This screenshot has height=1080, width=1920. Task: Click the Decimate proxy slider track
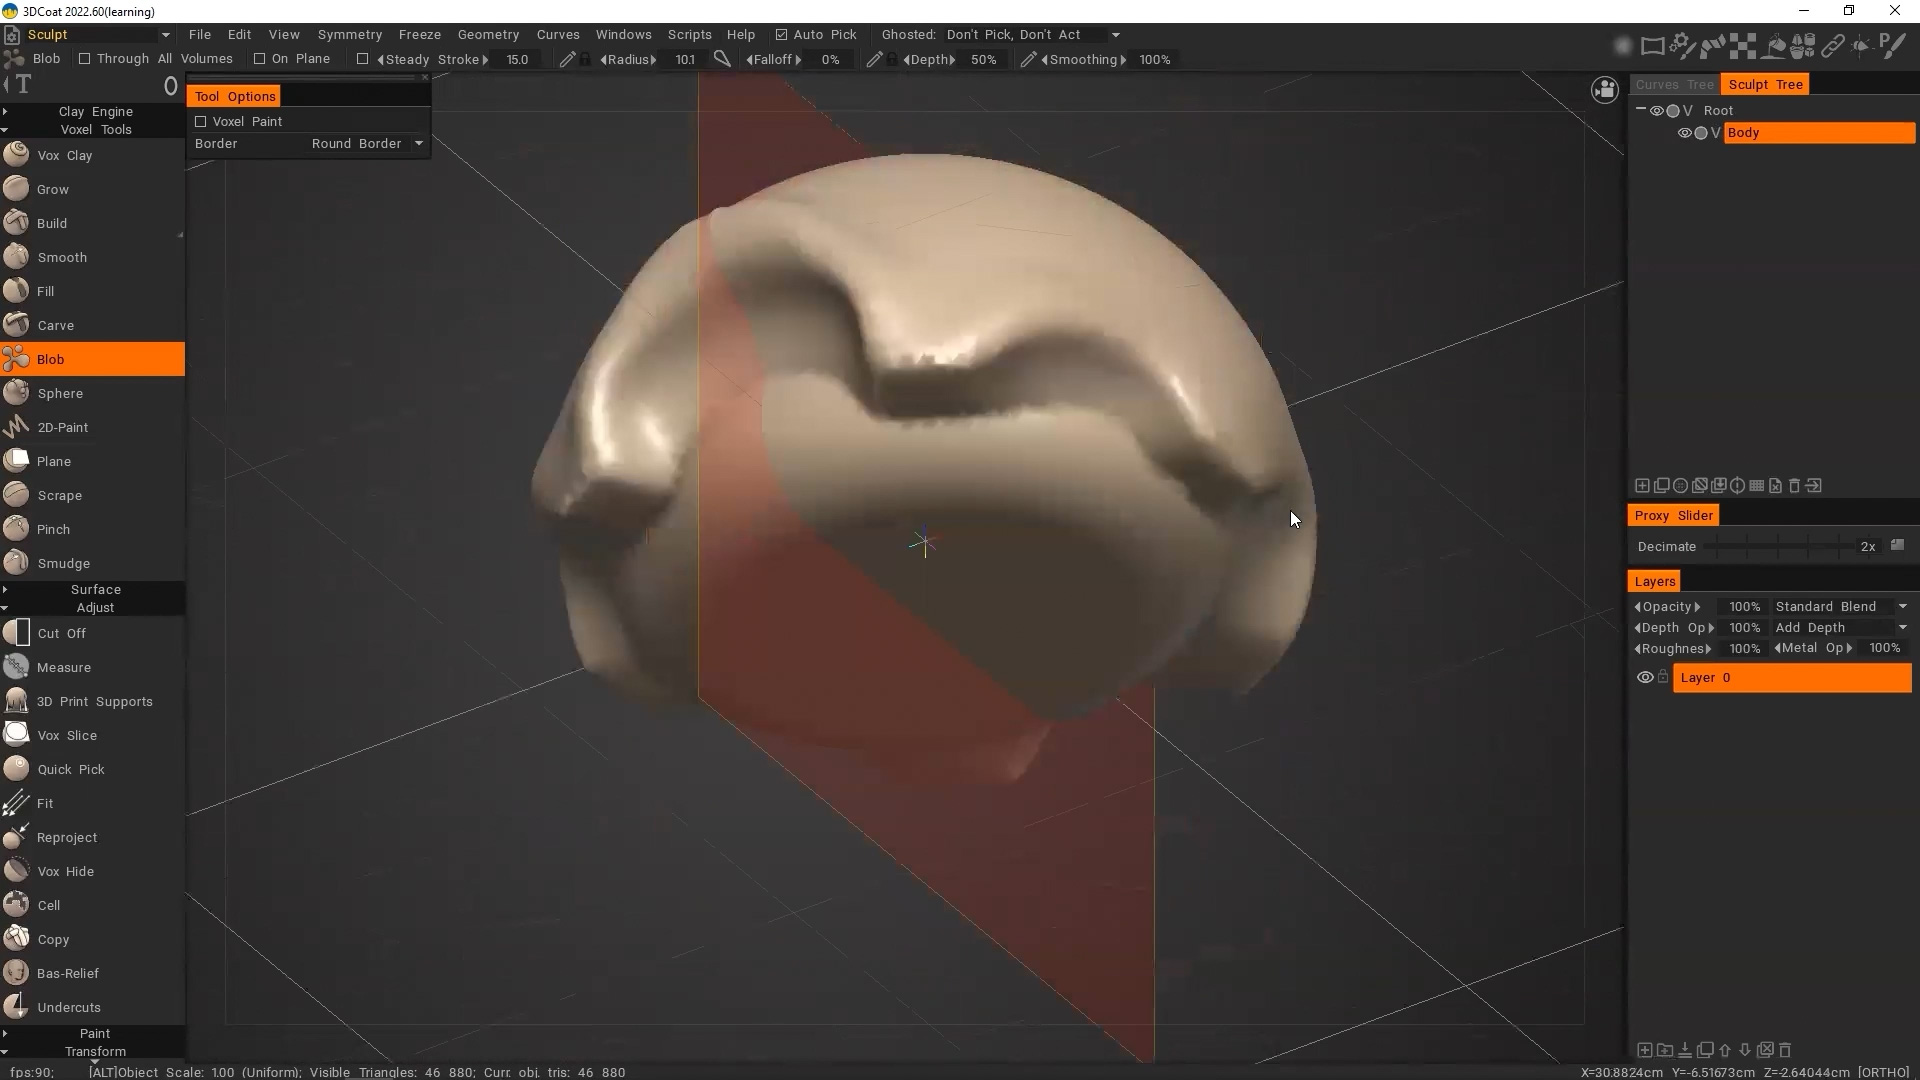point(1780,546)
